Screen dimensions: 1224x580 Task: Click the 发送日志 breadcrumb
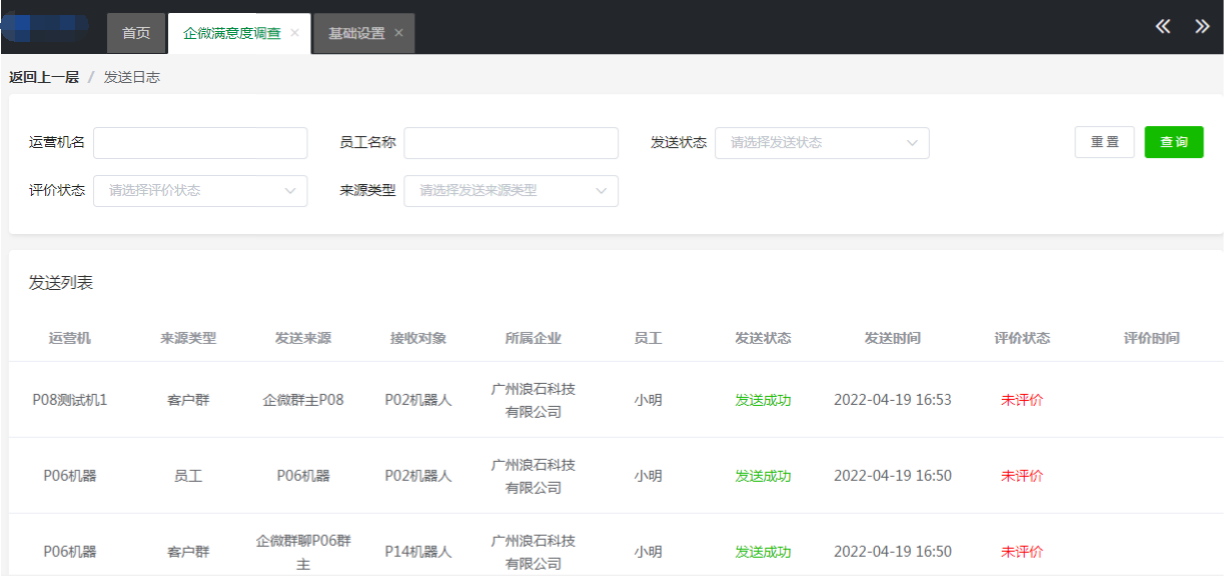pos(132,77)
